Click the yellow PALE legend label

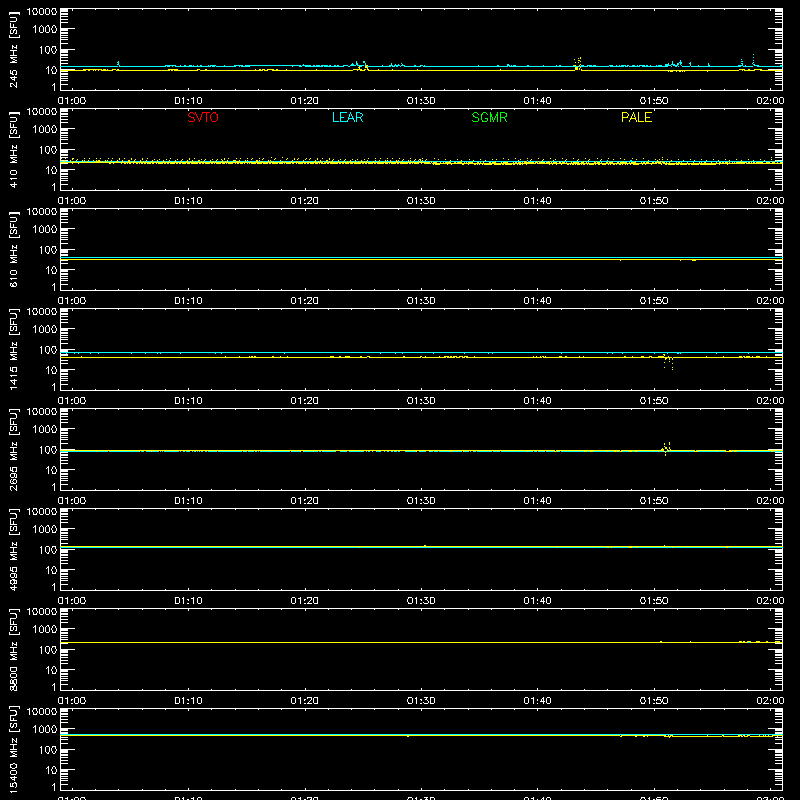[636, 117]
